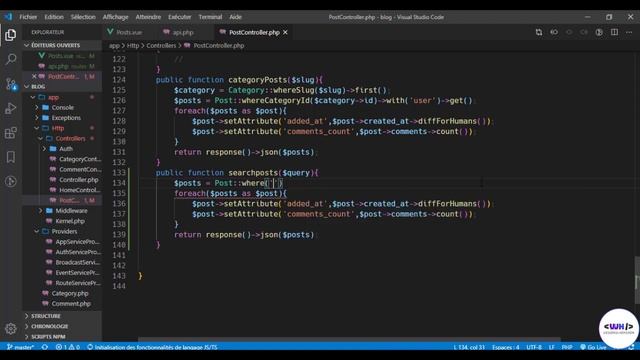
Task: Click the Espaces: 4 indentation indicator
Action: click(506, 347)
